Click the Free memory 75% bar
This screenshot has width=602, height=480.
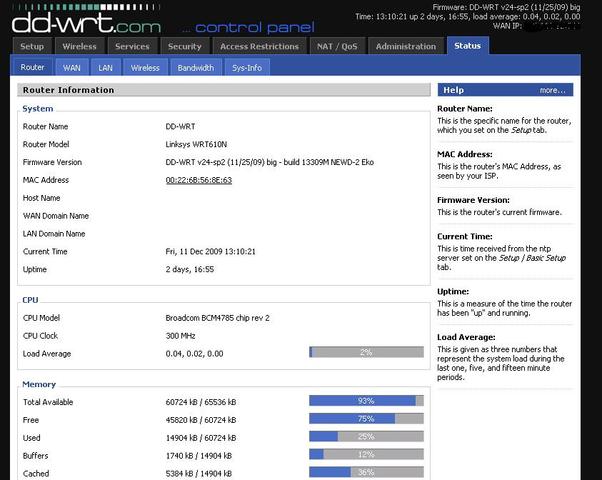(366, 419)
